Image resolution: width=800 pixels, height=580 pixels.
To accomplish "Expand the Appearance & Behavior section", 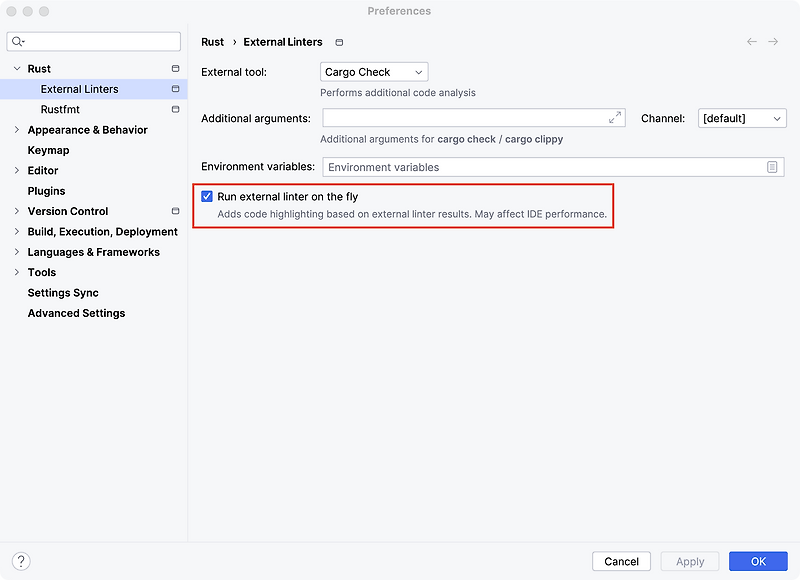I will [x=17, y=130].
